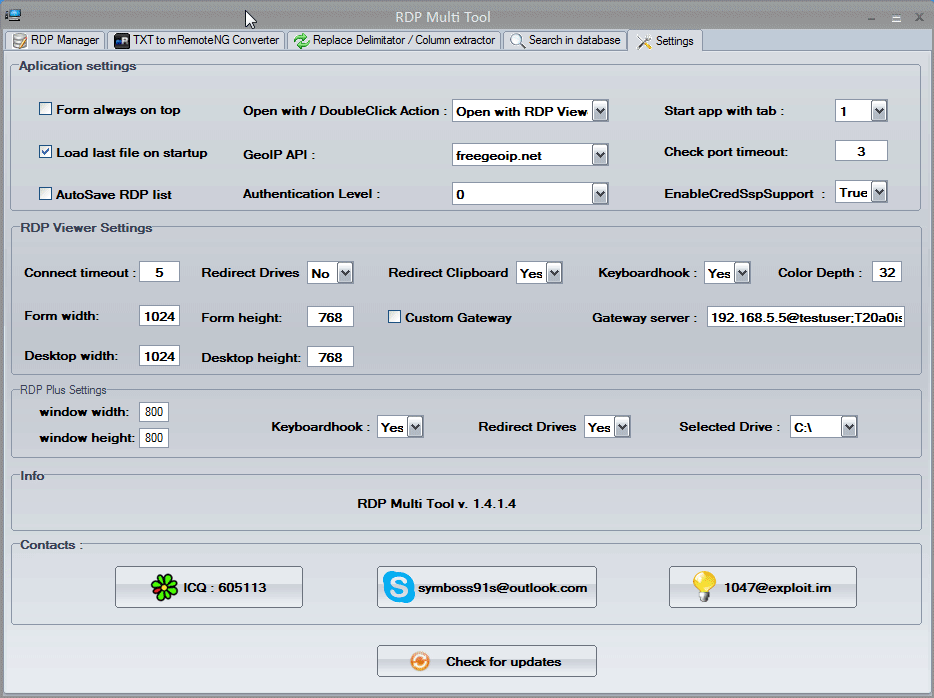The width and height of the screenshot is (934, 698).
Task: Enable Form always on top
Action: [45, 109]
